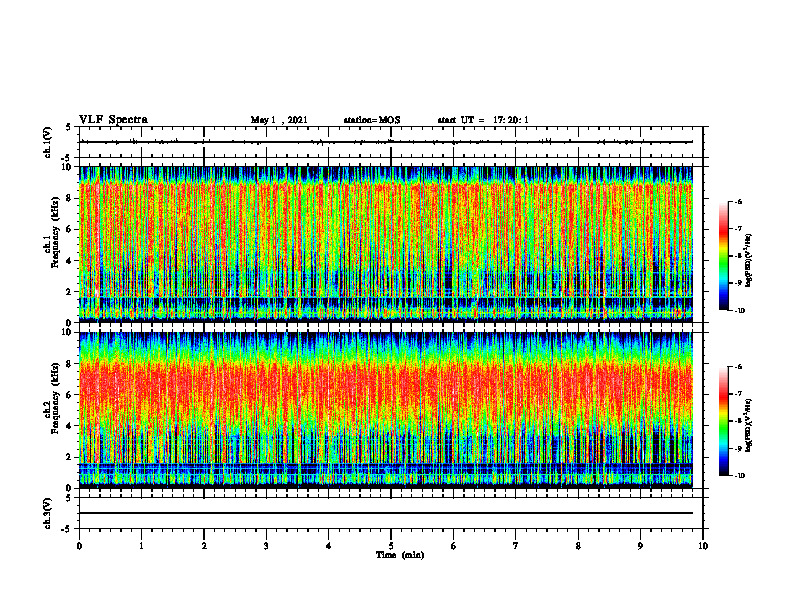
Task: Click the "4" kHz tick of ch.1 frequency axis
Action: point(70,261)
